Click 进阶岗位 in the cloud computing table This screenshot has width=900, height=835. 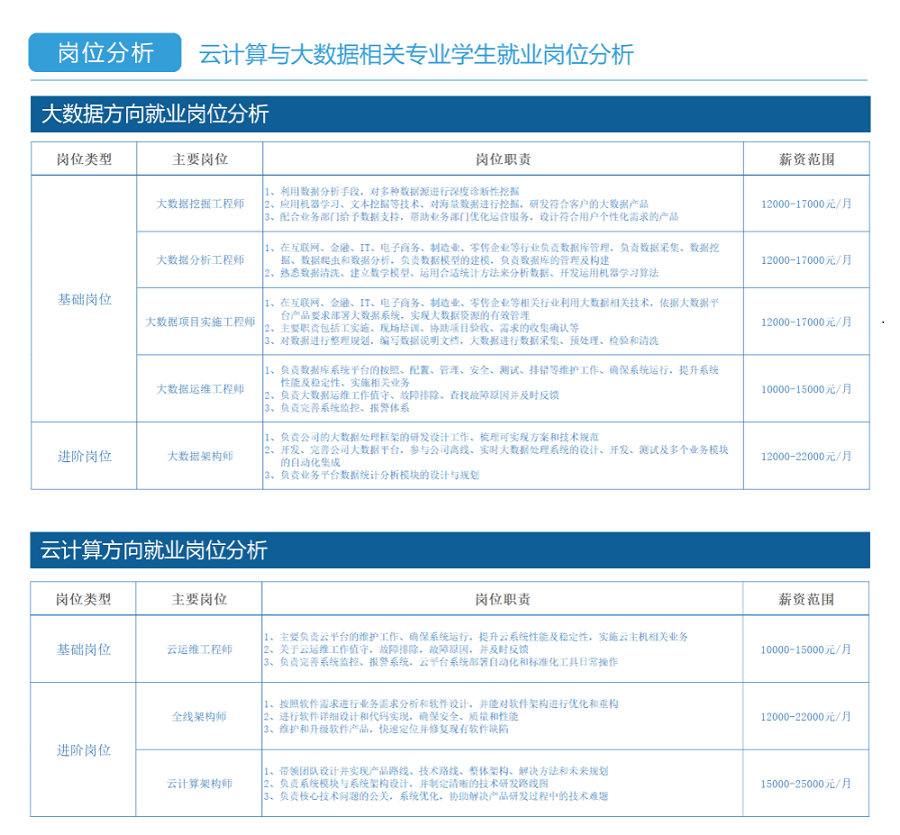84,750
